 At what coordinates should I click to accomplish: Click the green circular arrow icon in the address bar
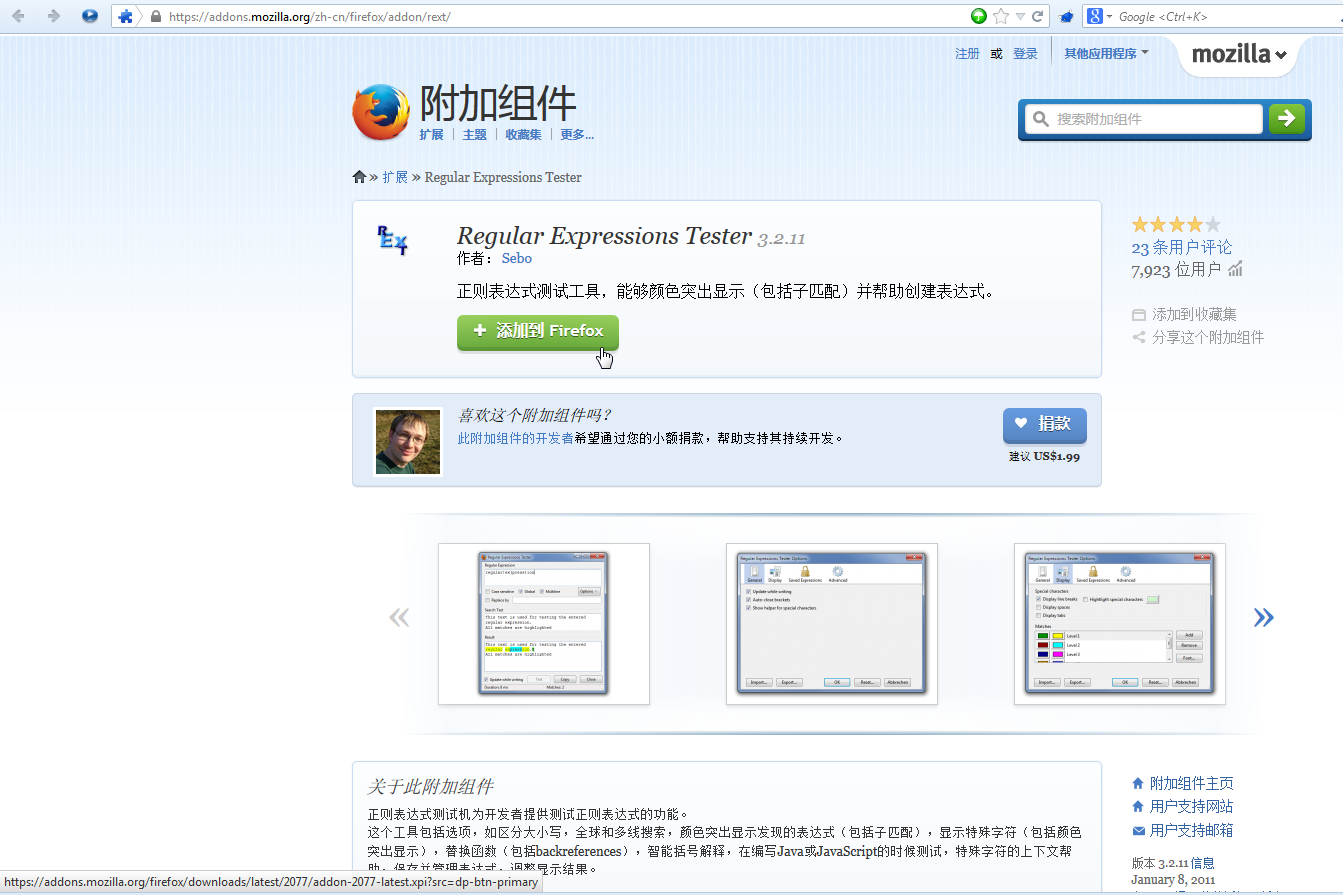click(979, 16)
